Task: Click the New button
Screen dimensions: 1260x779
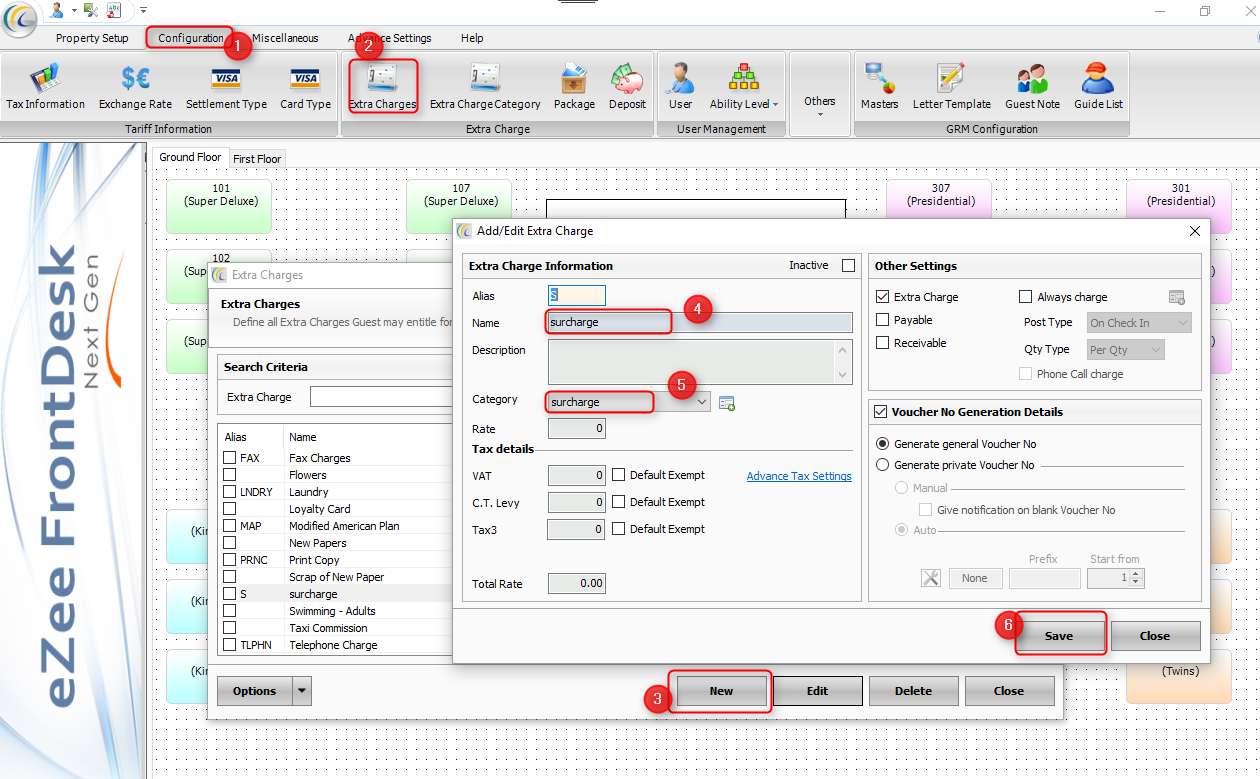Action: [x=721, y=691]
